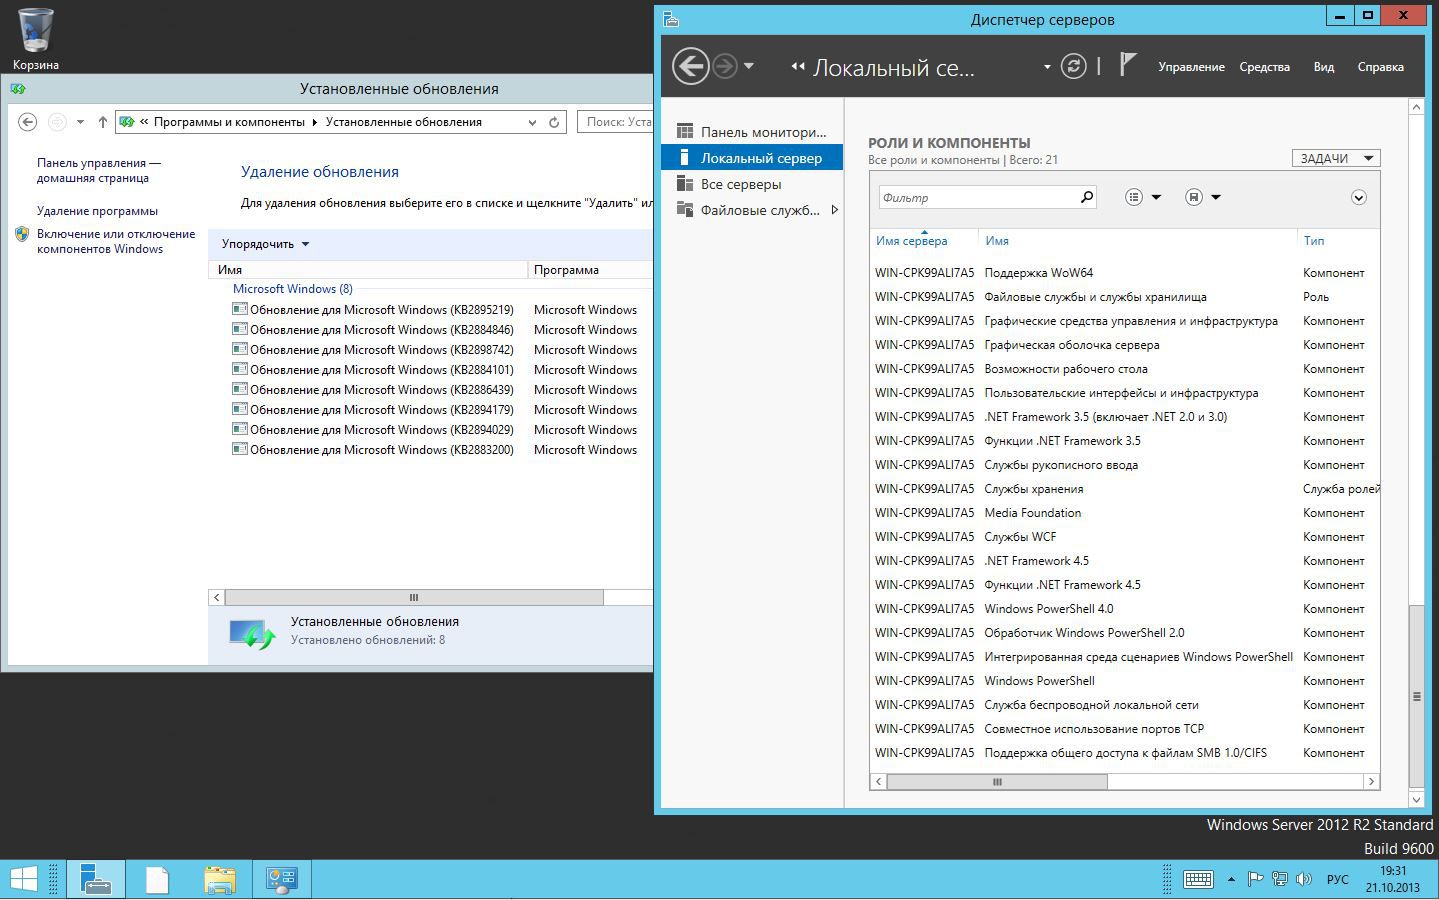
Task: Open the Упорядочить dropdown
Action: (265, 244)
